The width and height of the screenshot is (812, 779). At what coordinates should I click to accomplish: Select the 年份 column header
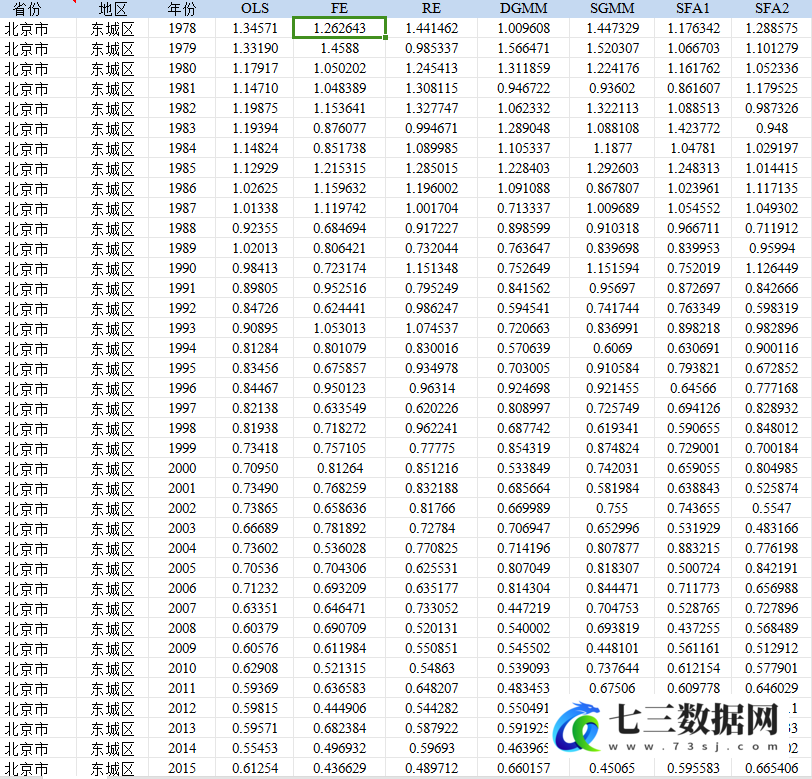(182, 9)
